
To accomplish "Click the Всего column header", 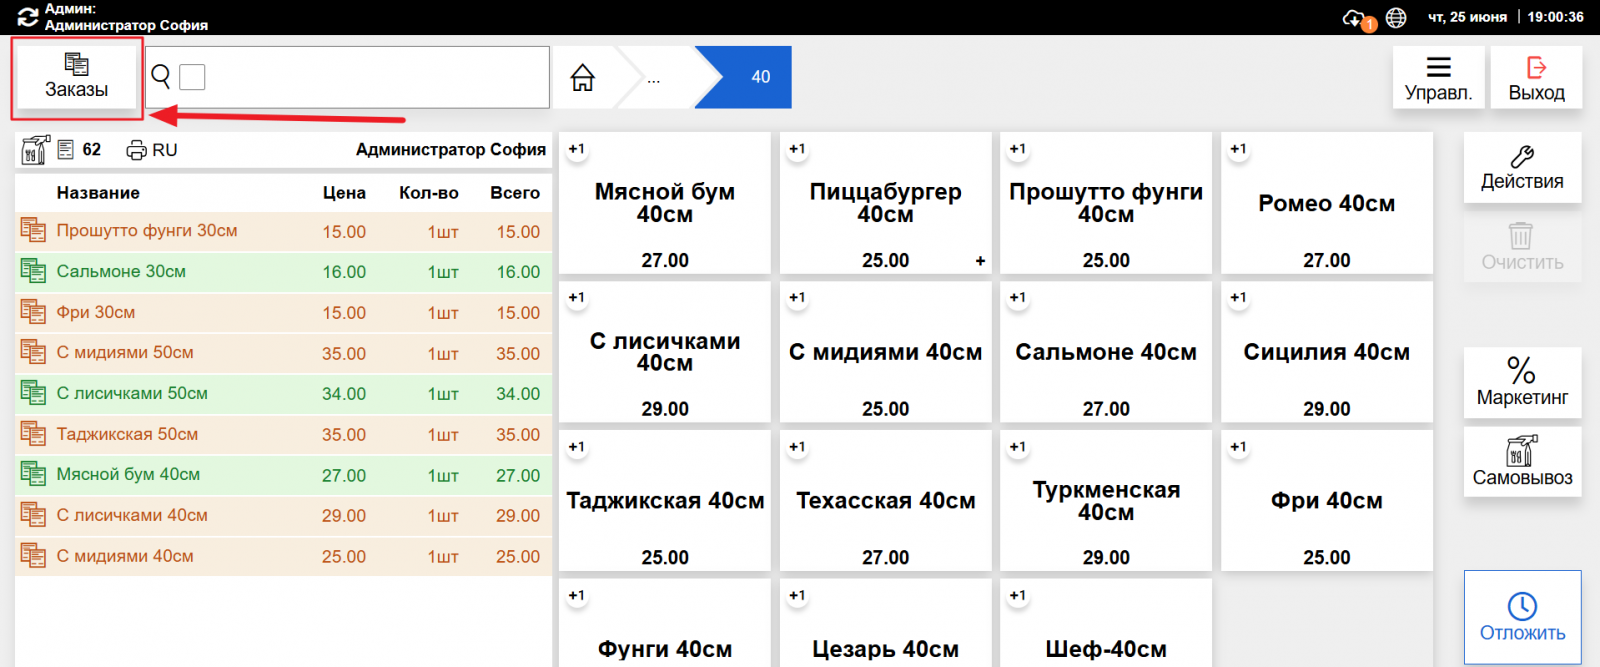I will pyautogui.click(x=515, y=193).
